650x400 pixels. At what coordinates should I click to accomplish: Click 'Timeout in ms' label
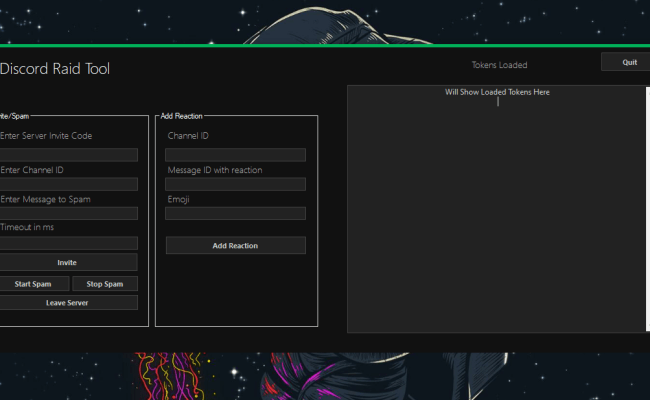27,227
